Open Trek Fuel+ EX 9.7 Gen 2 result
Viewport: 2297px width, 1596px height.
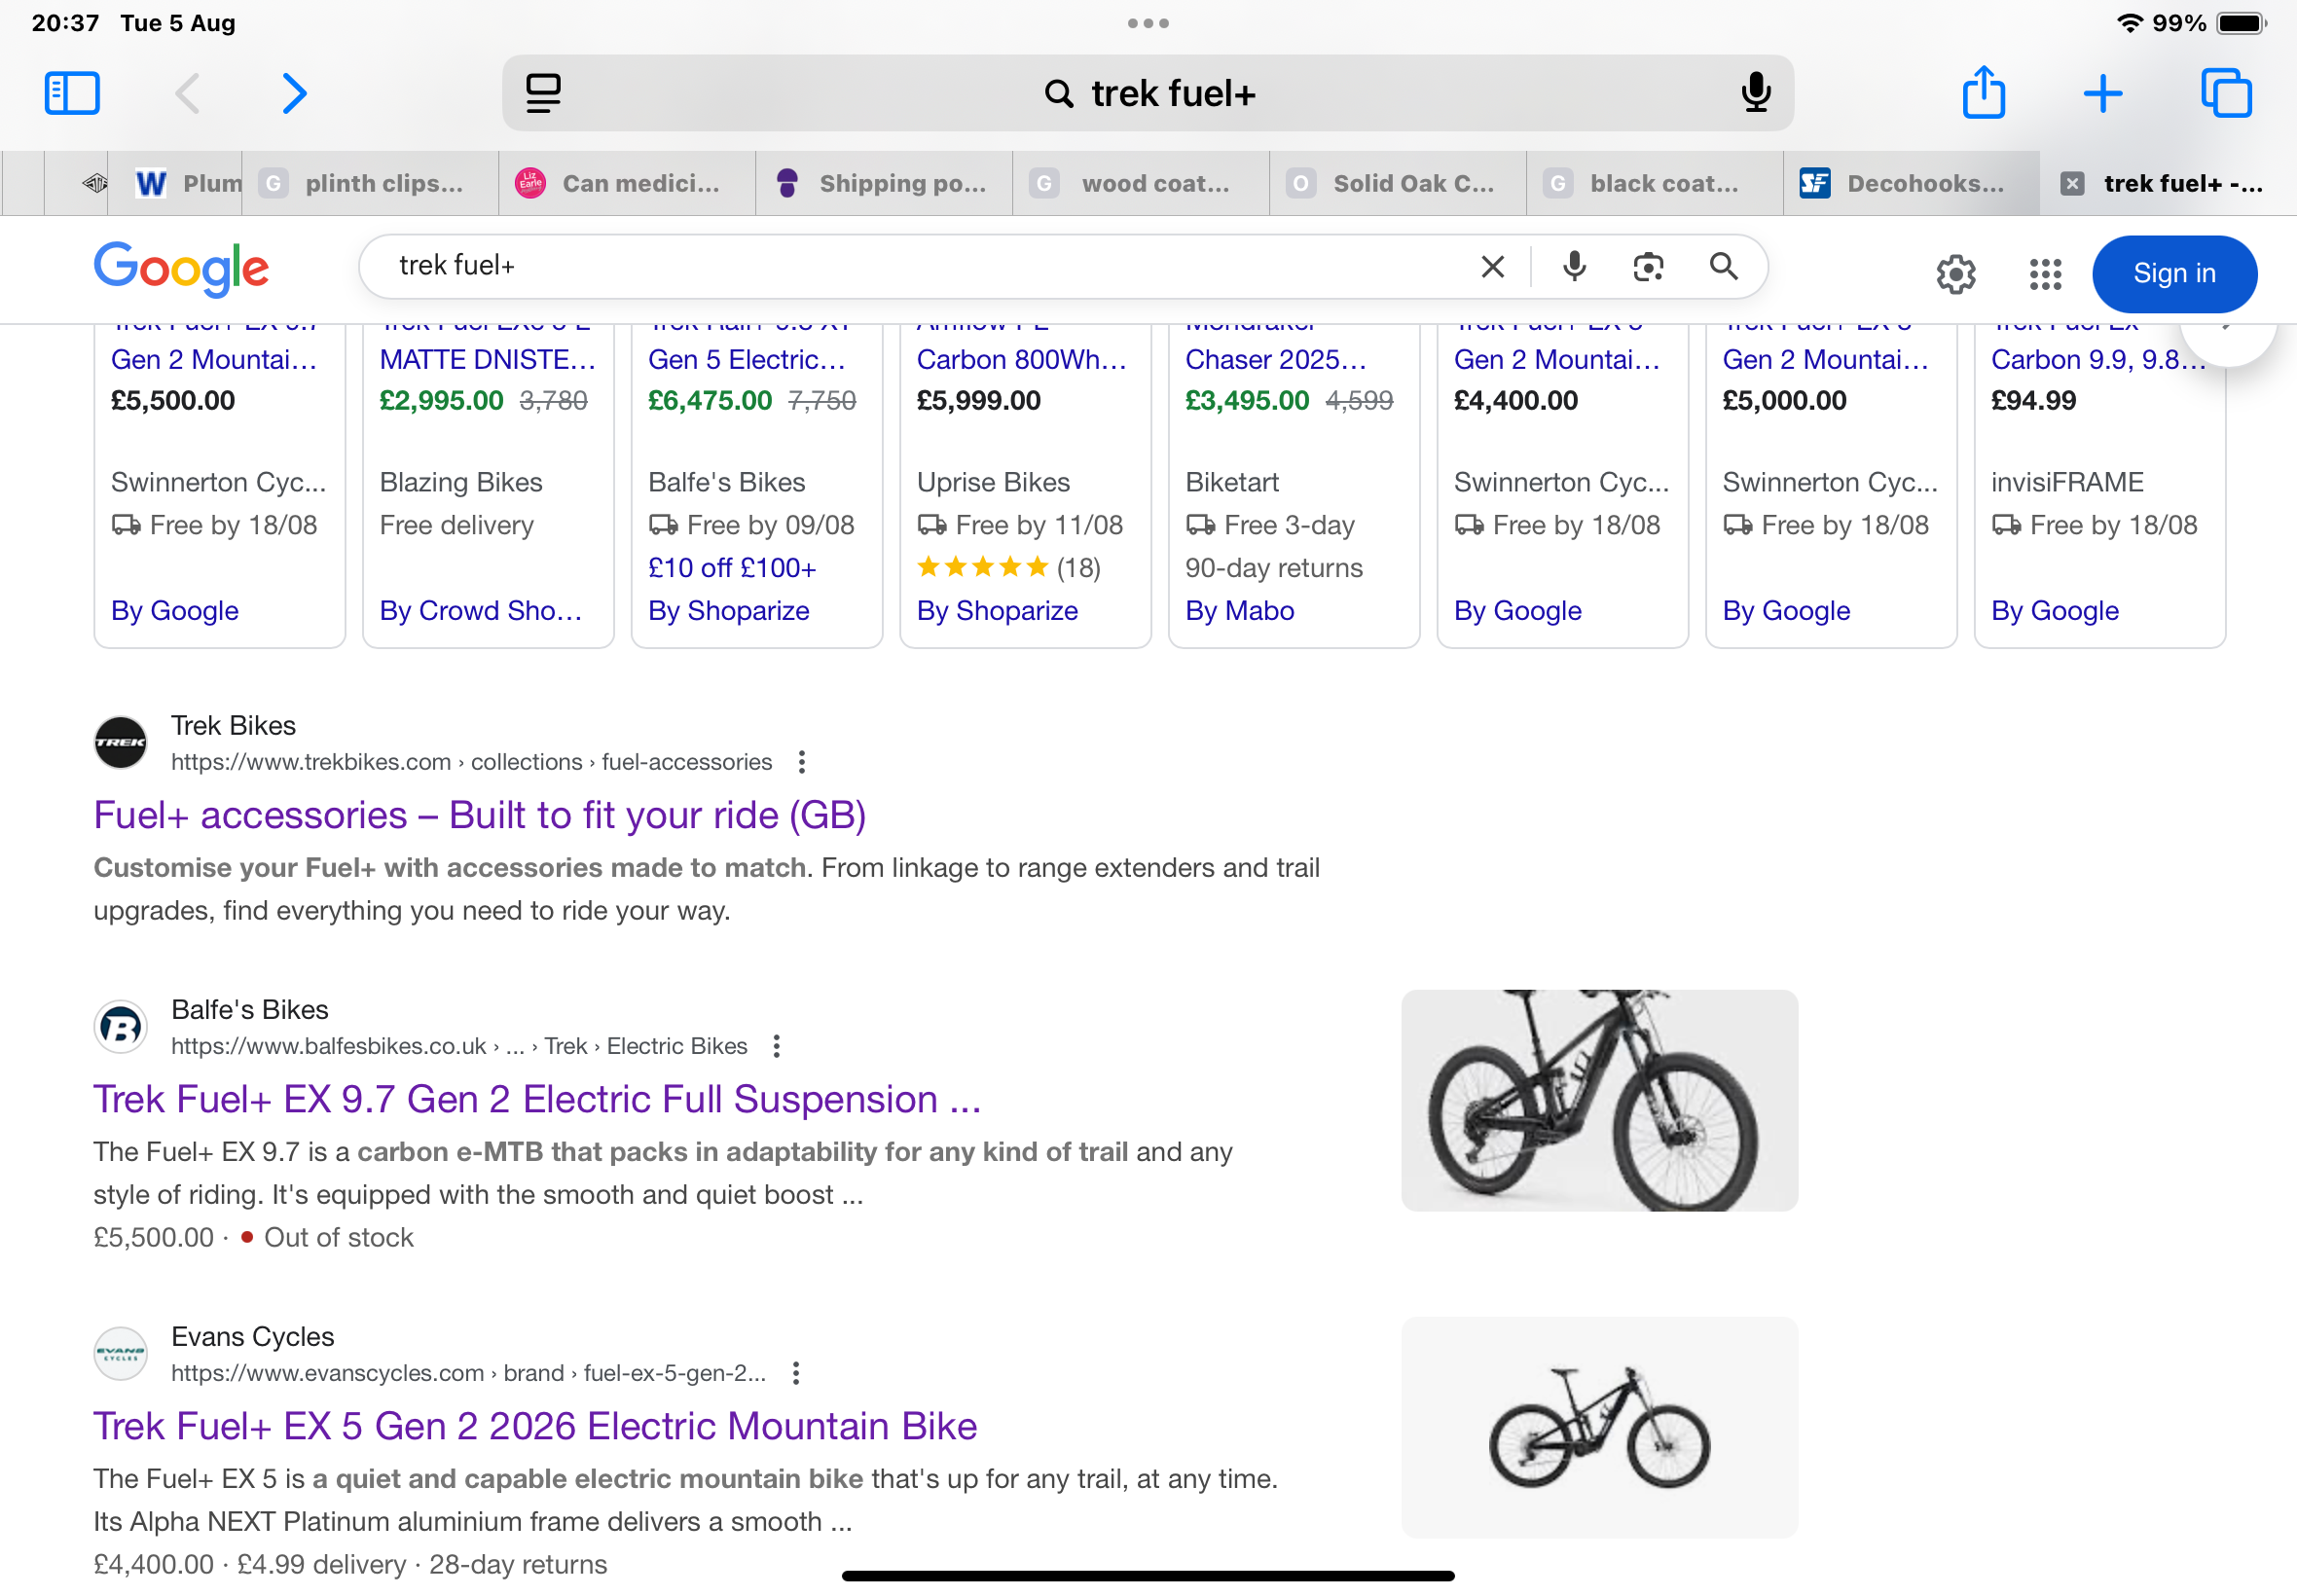coord(537,1099)
